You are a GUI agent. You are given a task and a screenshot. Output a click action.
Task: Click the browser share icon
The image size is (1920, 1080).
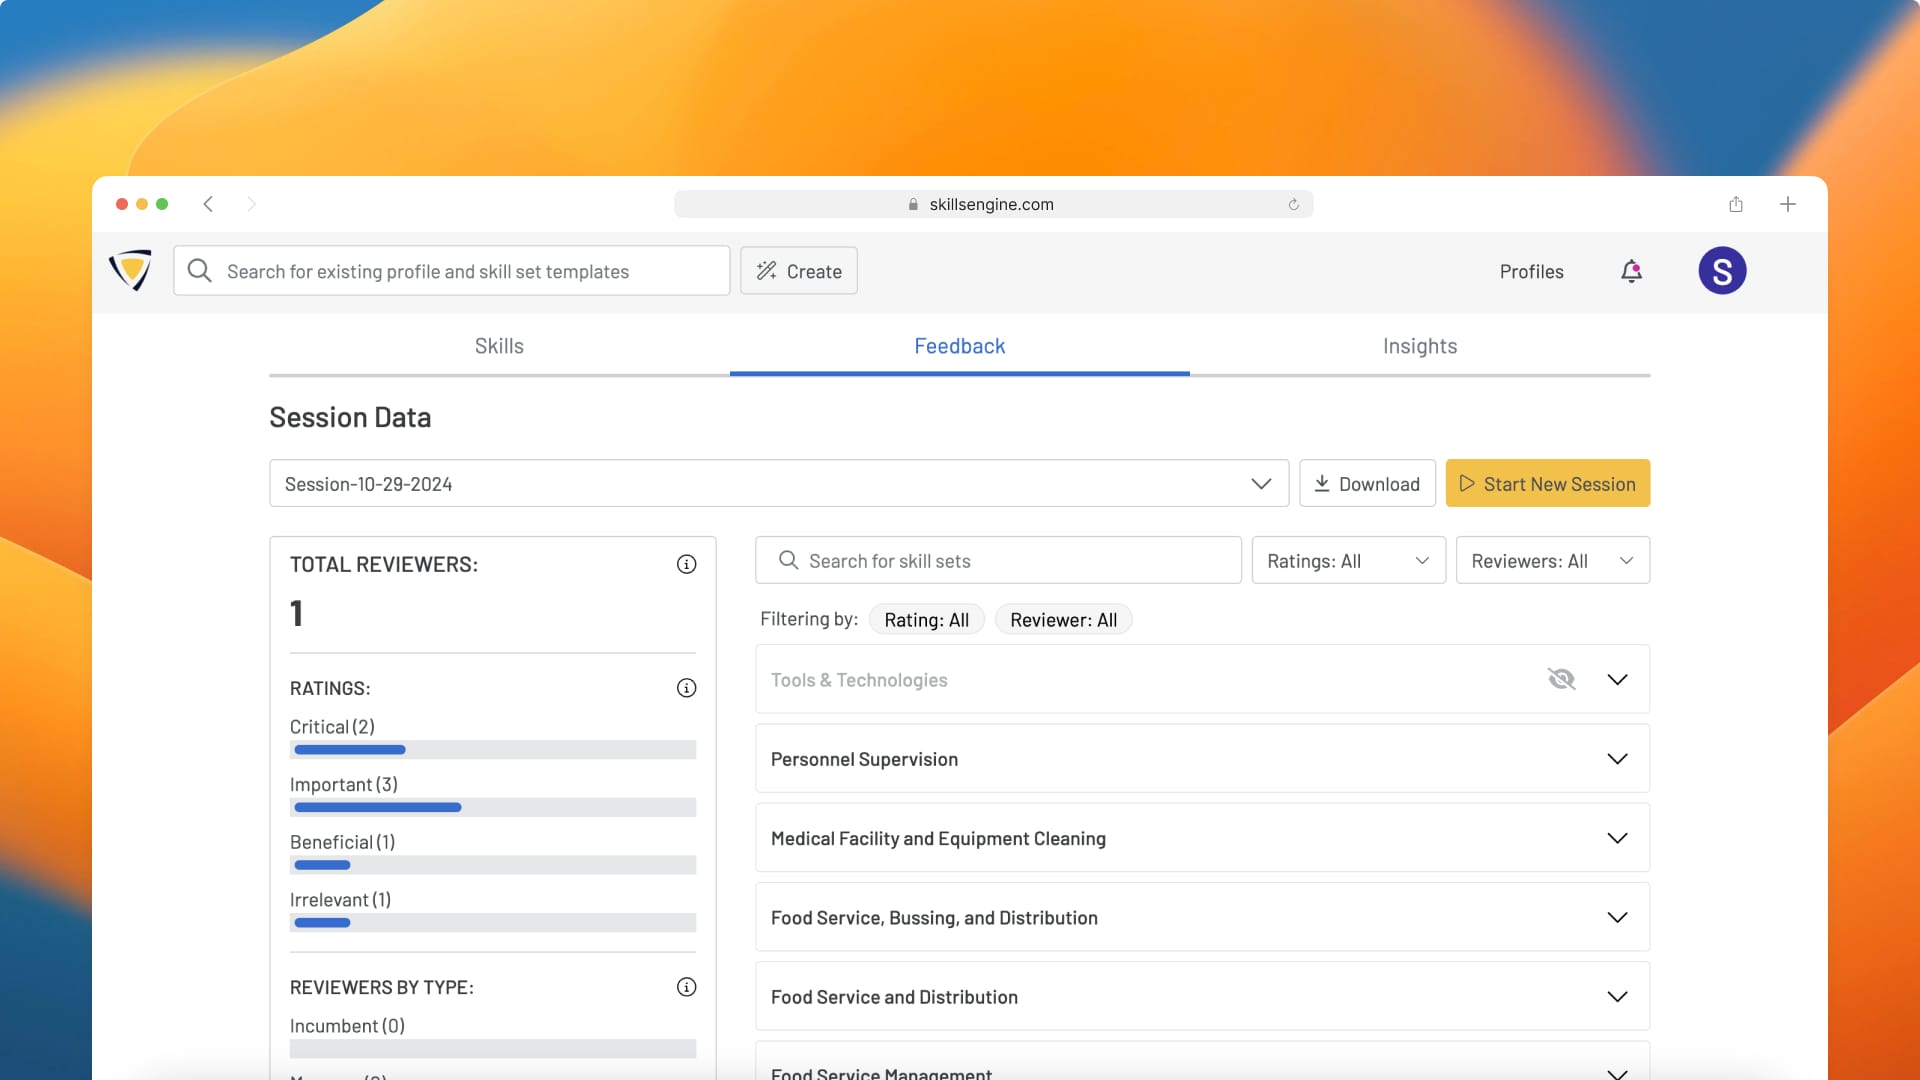(1736, 204)
